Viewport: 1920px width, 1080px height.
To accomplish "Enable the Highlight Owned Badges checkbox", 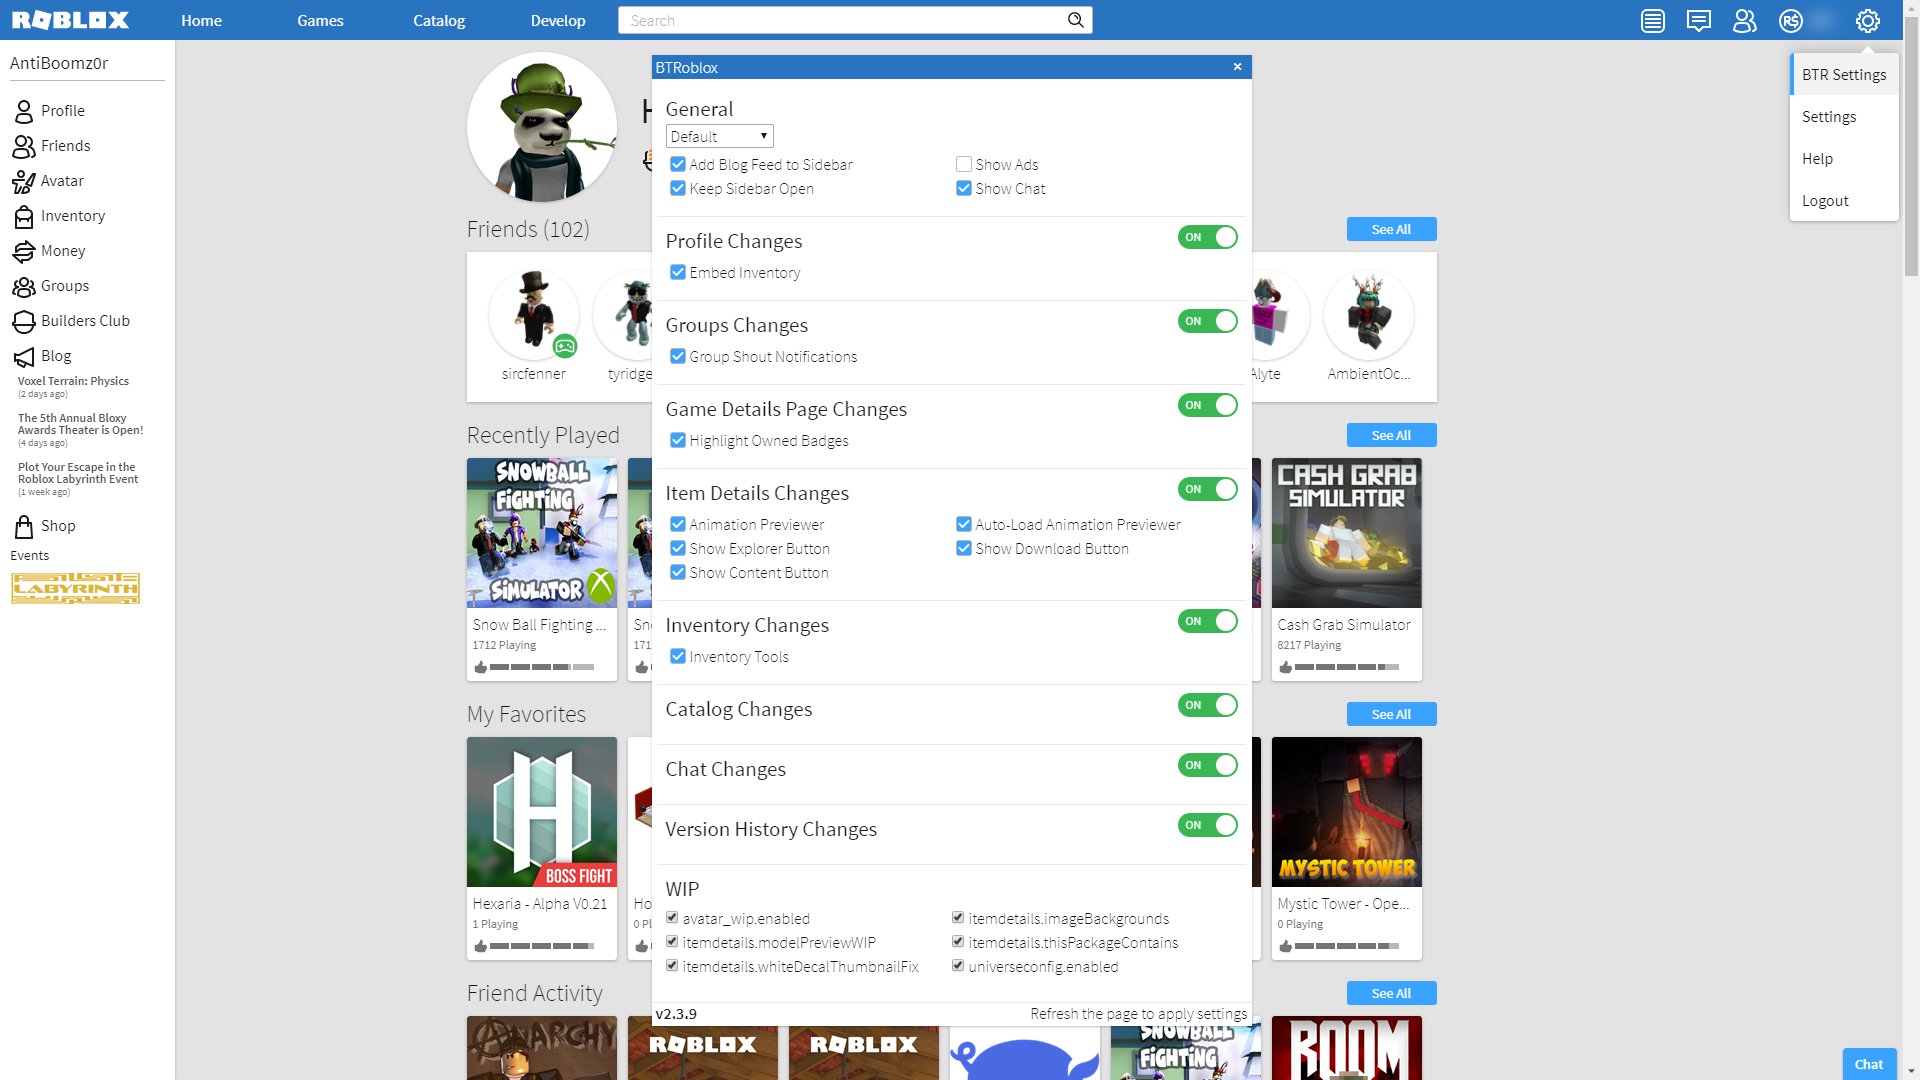I will click(676, 440).
